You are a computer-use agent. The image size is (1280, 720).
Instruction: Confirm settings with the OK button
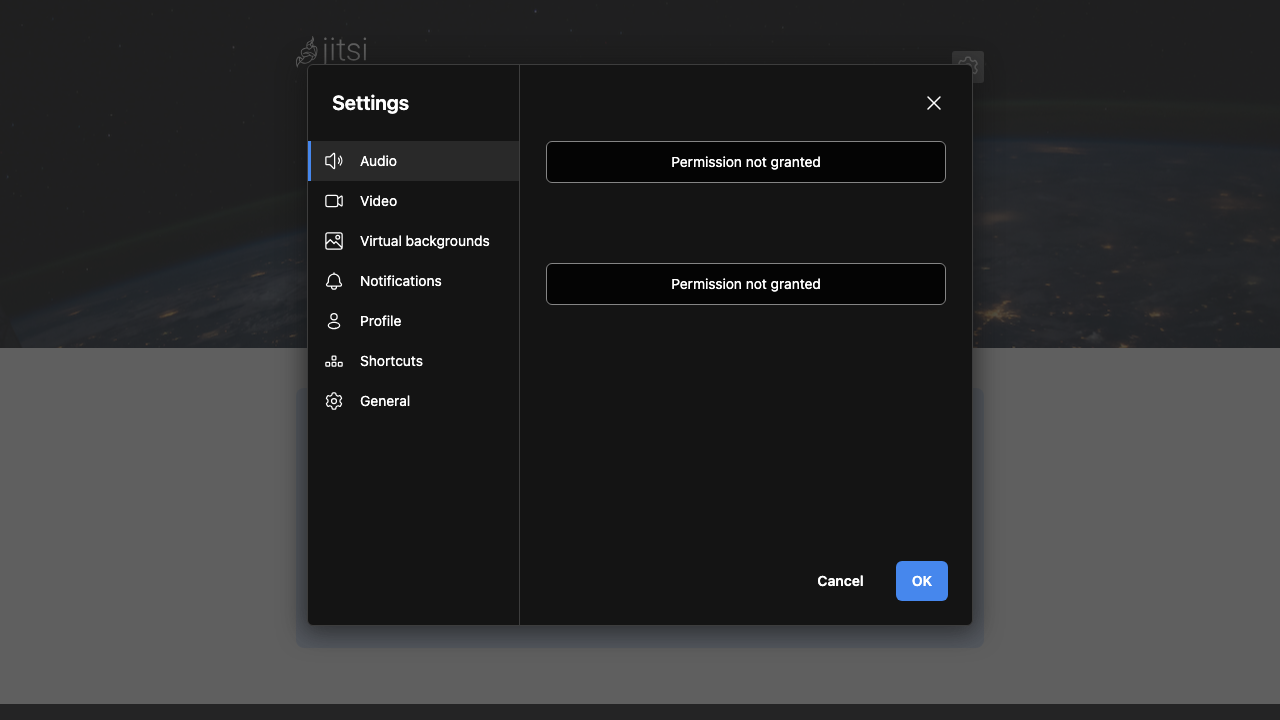pos(922,581)
